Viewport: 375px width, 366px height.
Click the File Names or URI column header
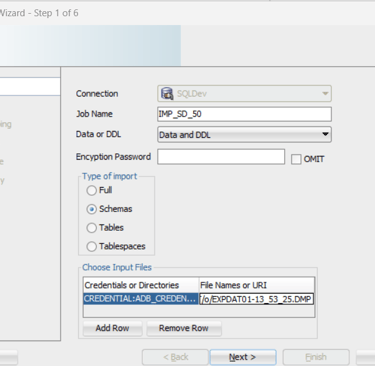click(x=257, y=285)
